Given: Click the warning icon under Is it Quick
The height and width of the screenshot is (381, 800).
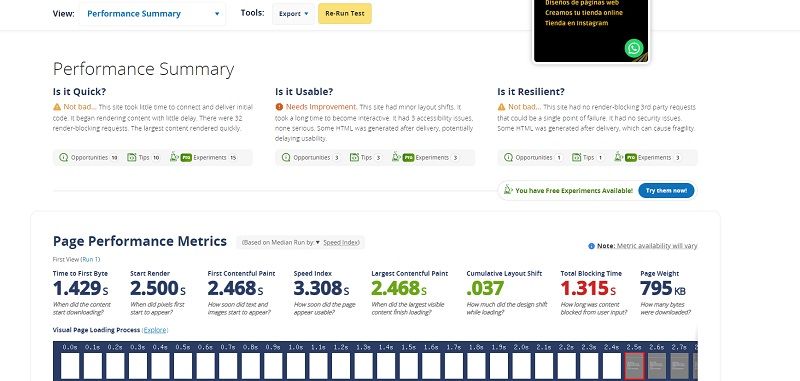Looking at the screenshot, I should [x=57, y=107].
